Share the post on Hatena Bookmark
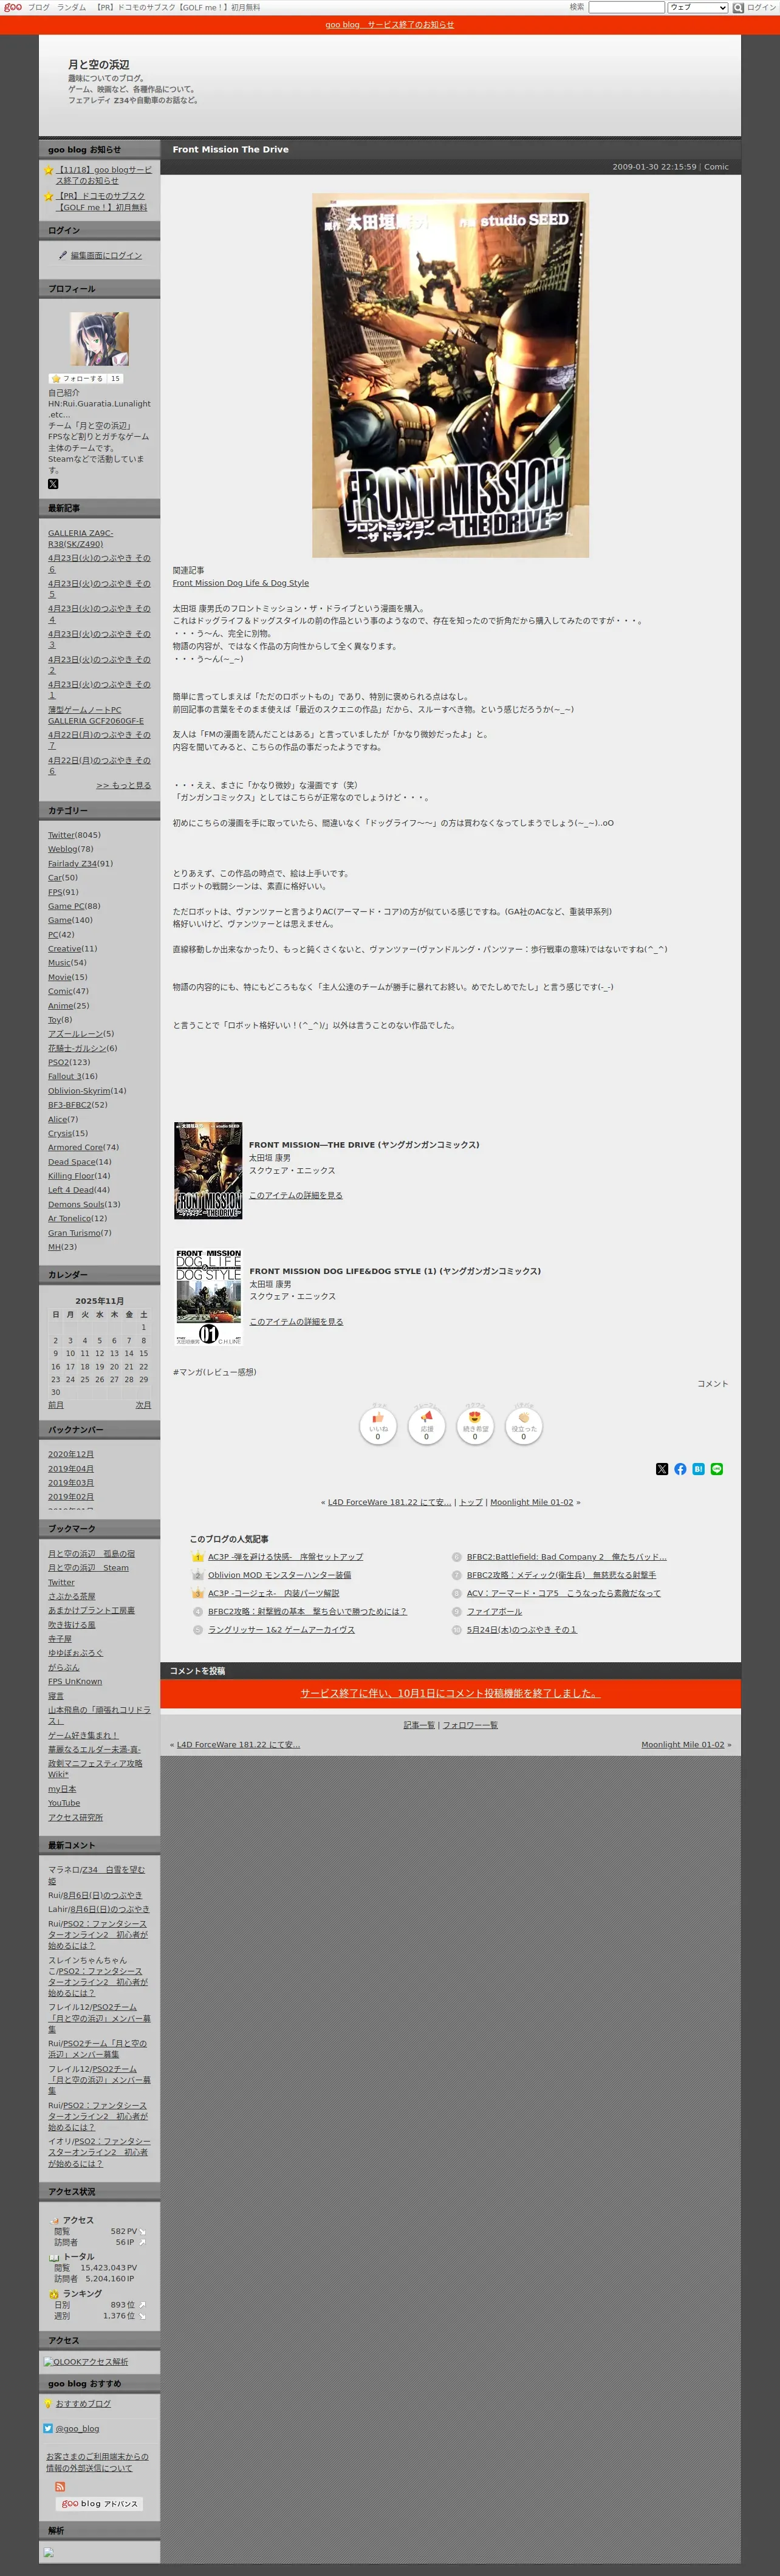The width and height of the screenshot is (780, 2576). (698, 1469)
